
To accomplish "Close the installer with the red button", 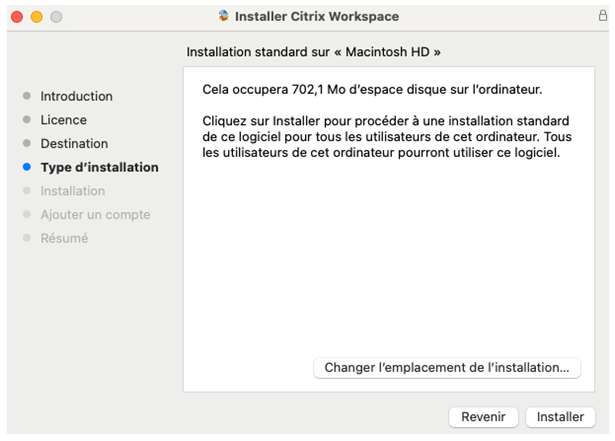I will click(x=17, y=17).
